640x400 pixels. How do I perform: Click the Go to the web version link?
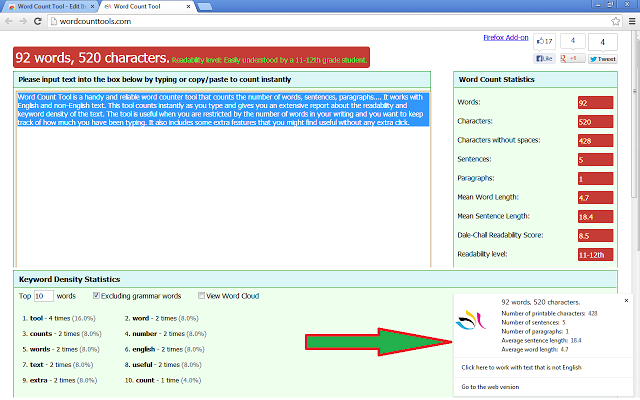tap(491, 386)
